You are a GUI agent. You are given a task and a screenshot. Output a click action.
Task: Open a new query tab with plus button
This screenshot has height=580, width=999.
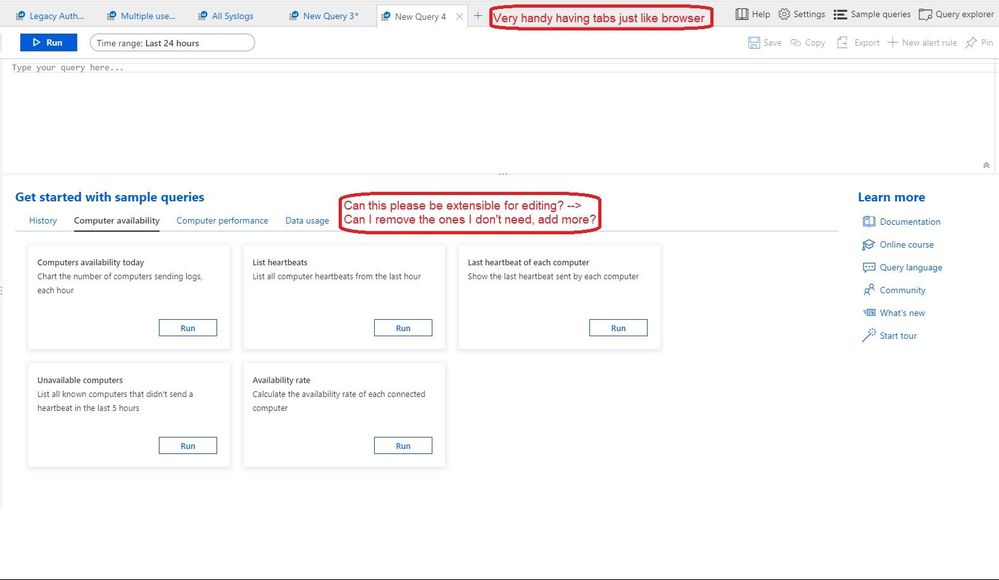pyautogui.click(x=477, y=15)
